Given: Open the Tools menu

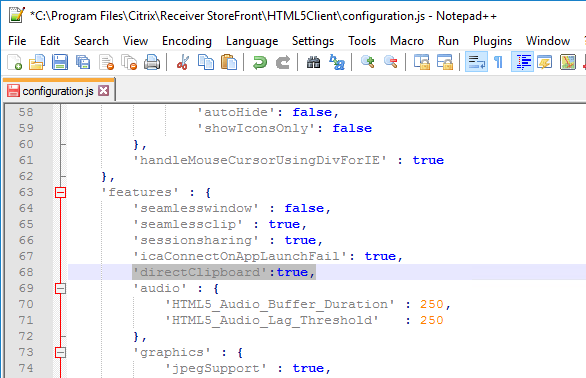Looking at the screenshot, I should coord(362,41).
